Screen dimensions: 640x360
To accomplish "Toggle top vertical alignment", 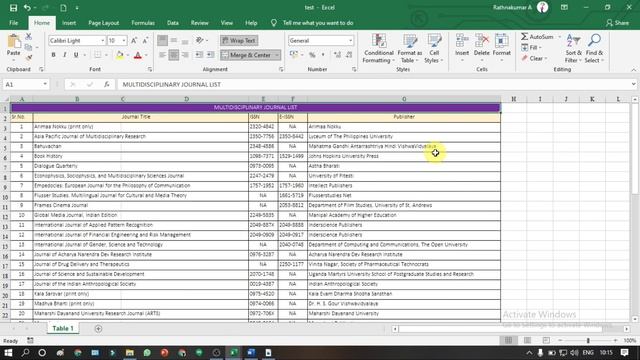I will [162, 40].
